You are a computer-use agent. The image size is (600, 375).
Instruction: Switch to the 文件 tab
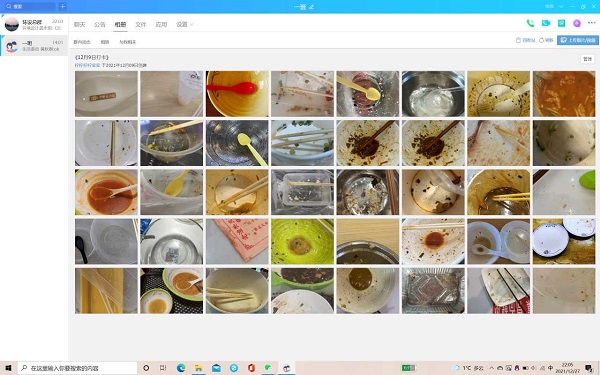(140, 24)
